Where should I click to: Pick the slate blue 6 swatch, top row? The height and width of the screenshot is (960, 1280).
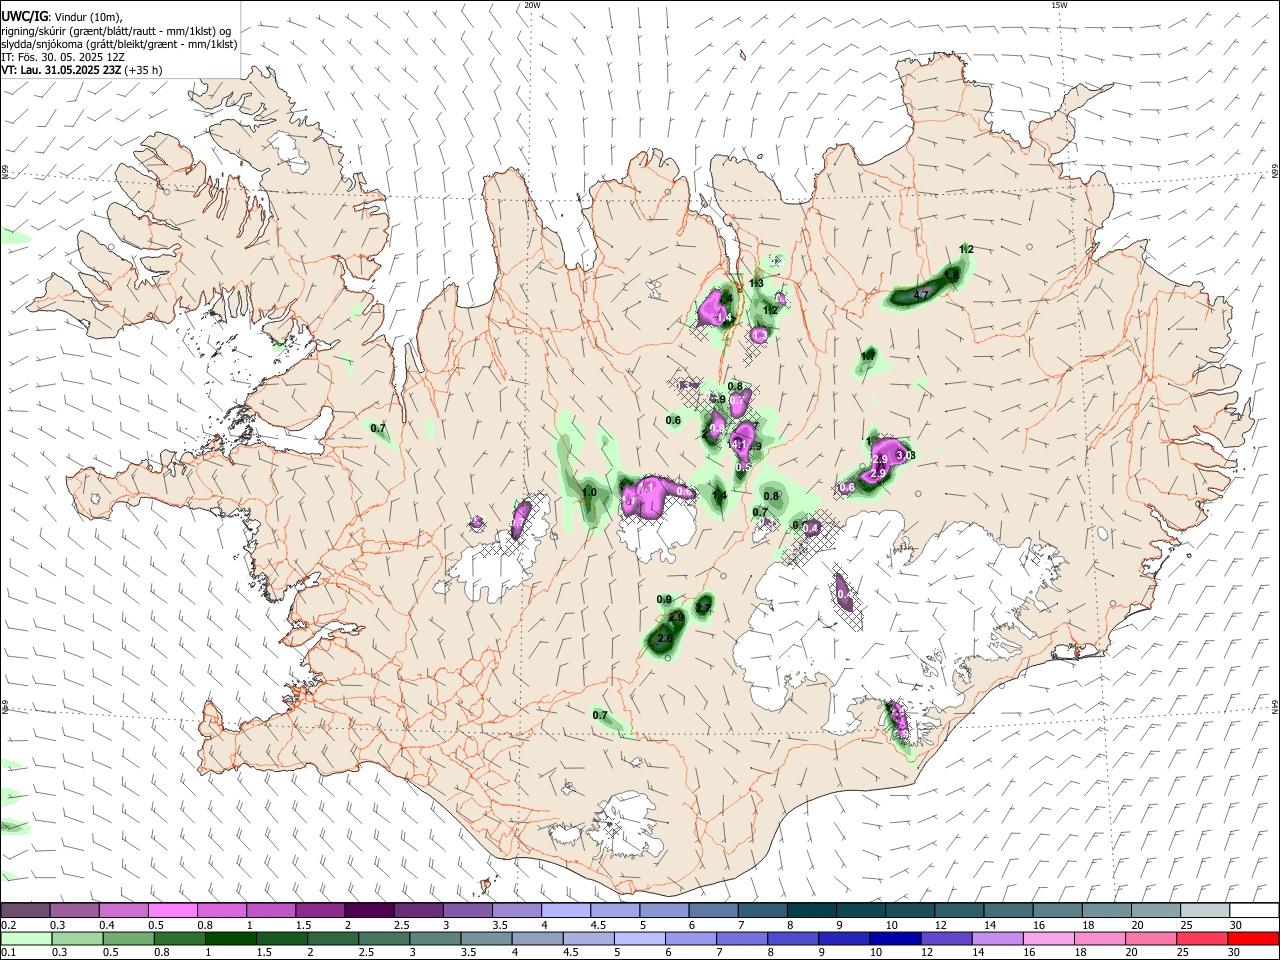pyautogui.click(x=713, y=910)
